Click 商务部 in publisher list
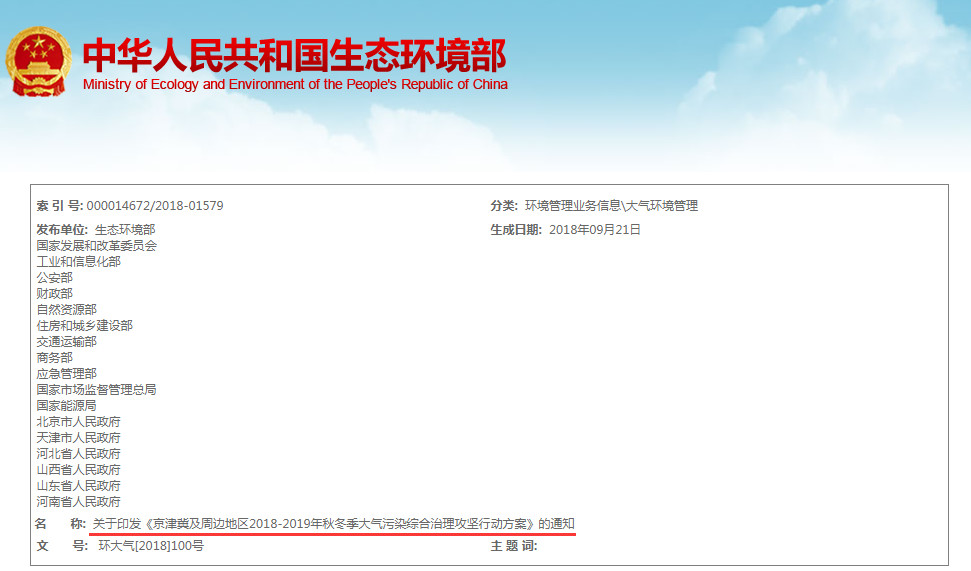This screenshot has height=571, width=971. click(x=54, y=358)
